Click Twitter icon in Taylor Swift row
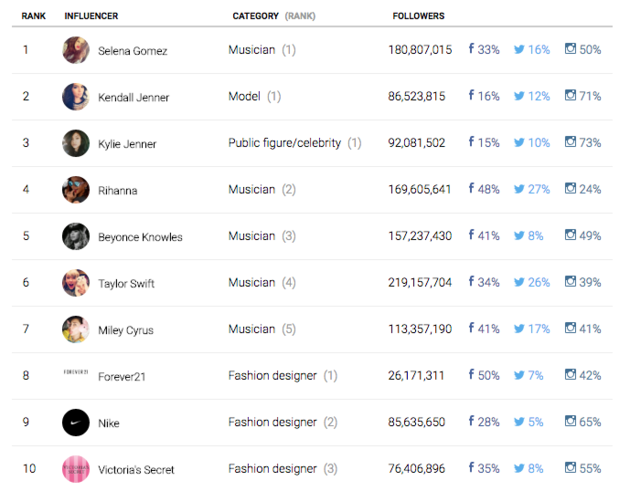This screenshot has width=630, height=491. tap(519, 282)
